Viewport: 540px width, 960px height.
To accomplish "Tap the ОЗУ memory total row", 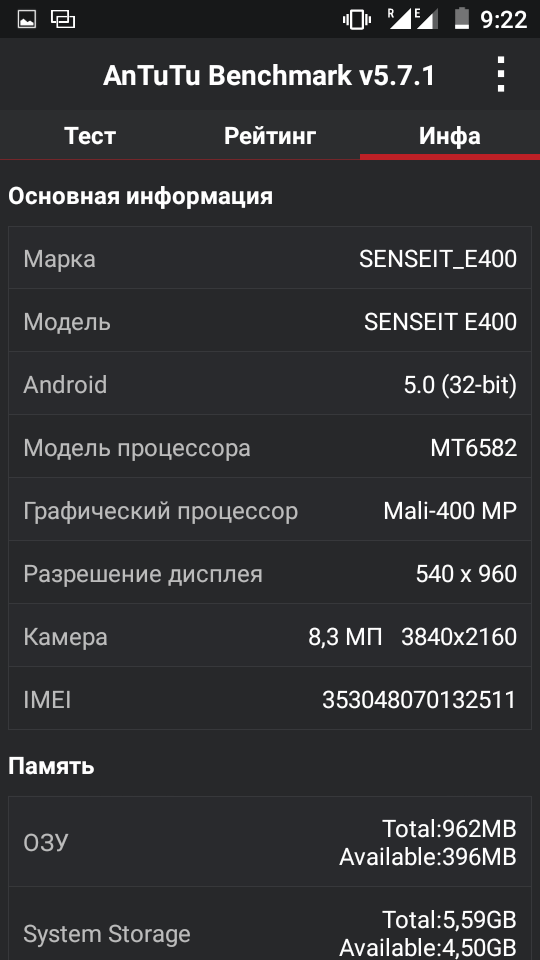I will point(270,842).
